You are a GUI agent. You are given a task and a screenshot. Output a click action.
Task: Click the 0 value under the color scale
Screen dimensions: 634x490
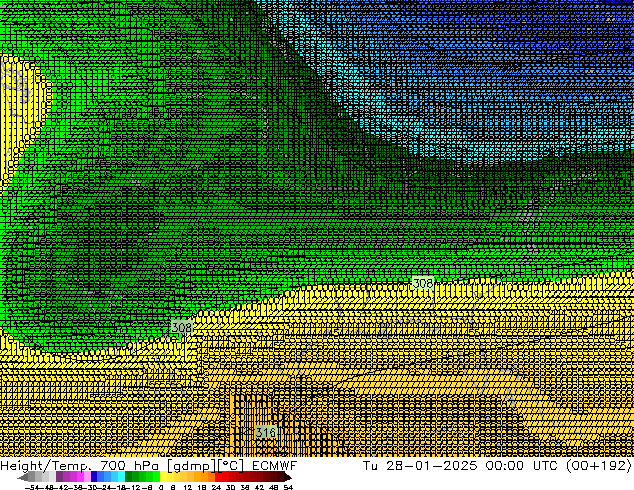(161, 487)
